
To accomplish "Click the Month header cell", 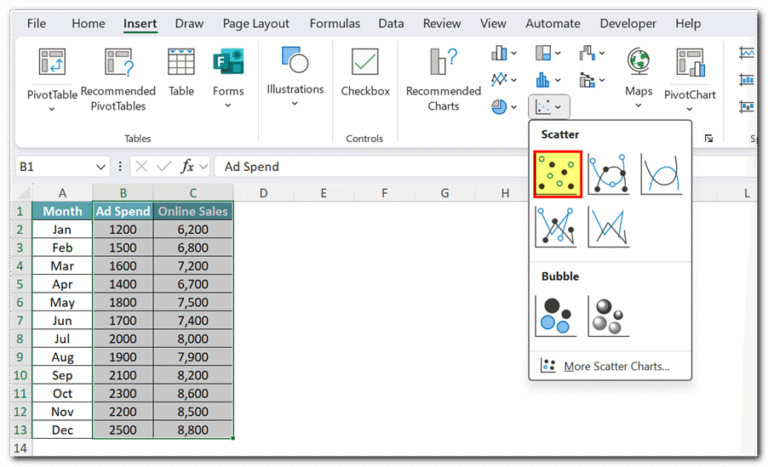I will pyautogui.click(x=62, y=211).
